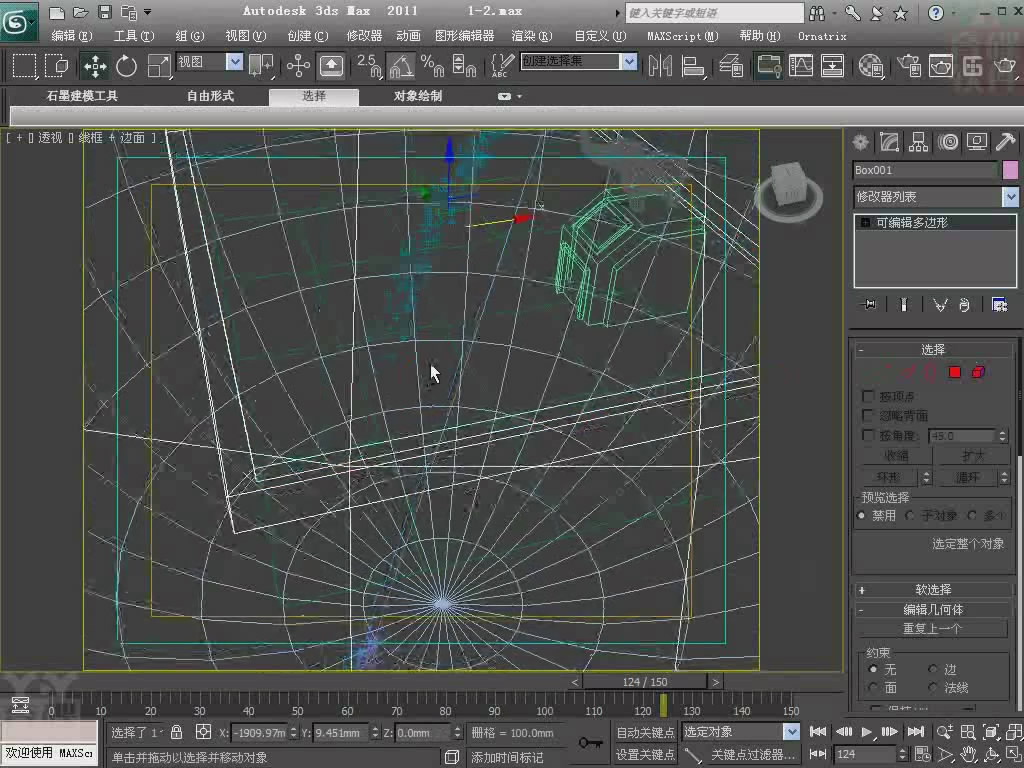Open the Create command panel tab

(861, 142)
